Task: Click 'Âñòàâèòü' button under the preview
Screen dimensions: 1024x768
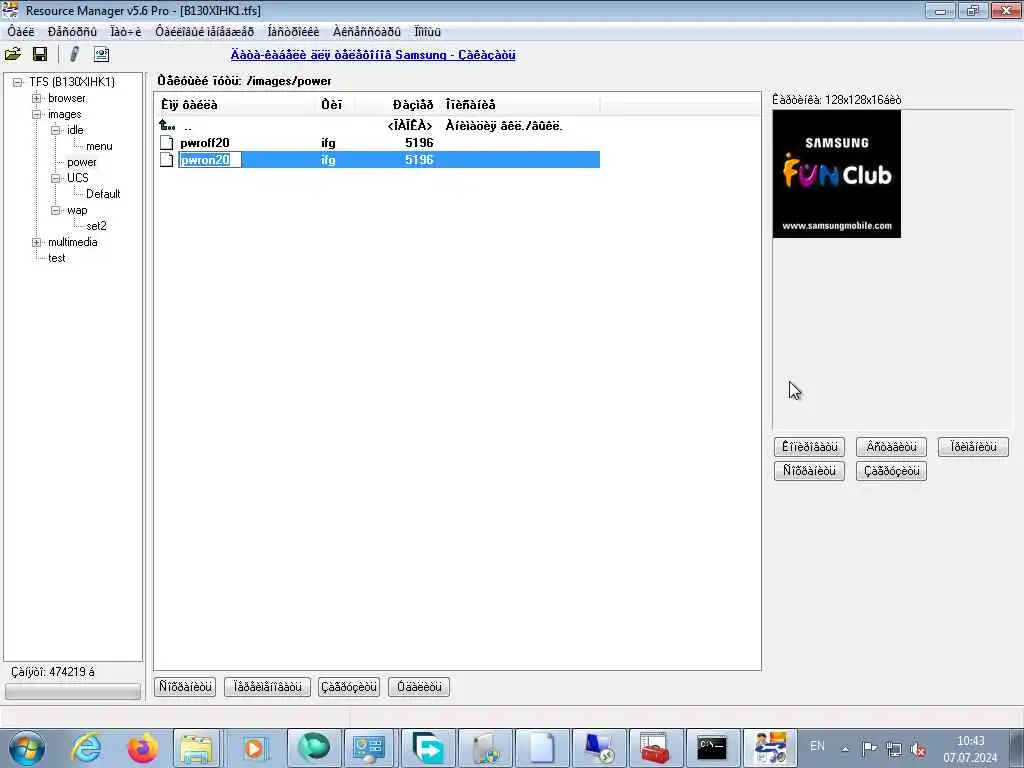Action: [891, 447]
